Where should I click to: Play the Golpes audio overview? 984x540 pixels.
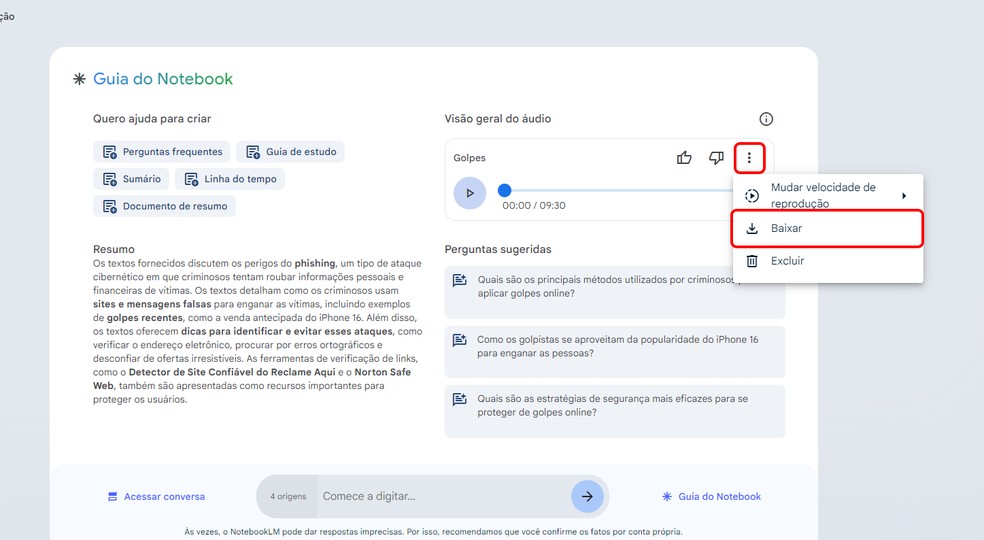pyautogui.click(x=469, y=193)
